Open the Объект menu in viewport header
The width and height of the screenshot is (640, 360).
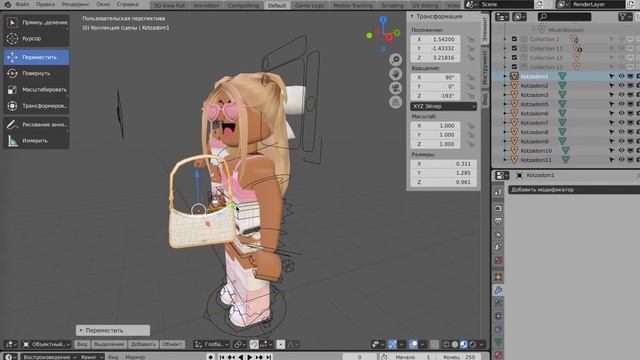(172, 344)
